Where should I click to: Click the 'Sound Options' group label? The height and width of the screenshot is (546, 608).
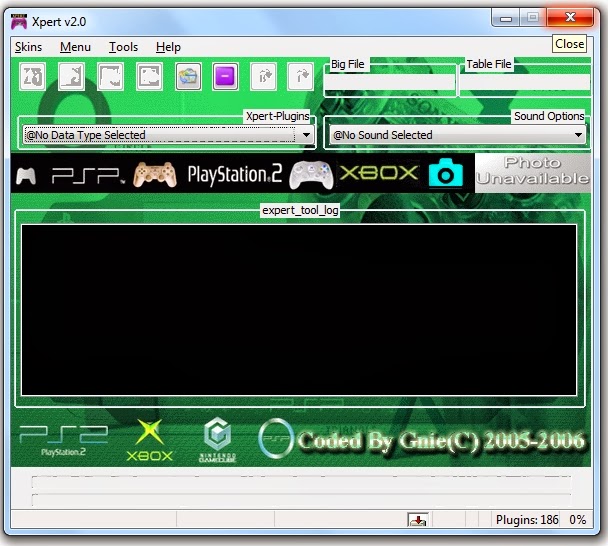[x=549, y=116]
